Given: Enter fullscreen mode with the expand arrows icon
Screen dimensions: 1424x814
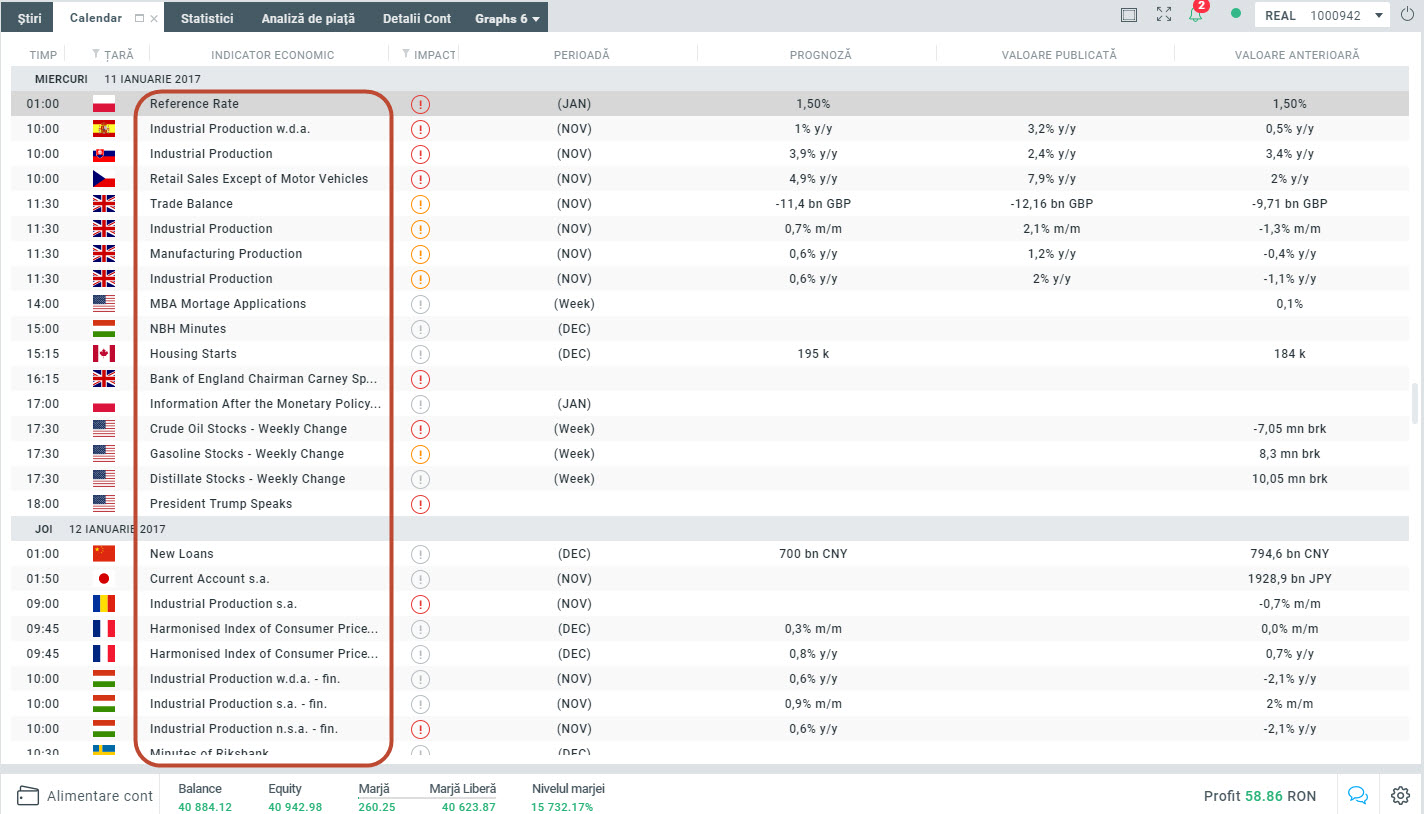Looking at the screenshot, I should coord(1163,15).
